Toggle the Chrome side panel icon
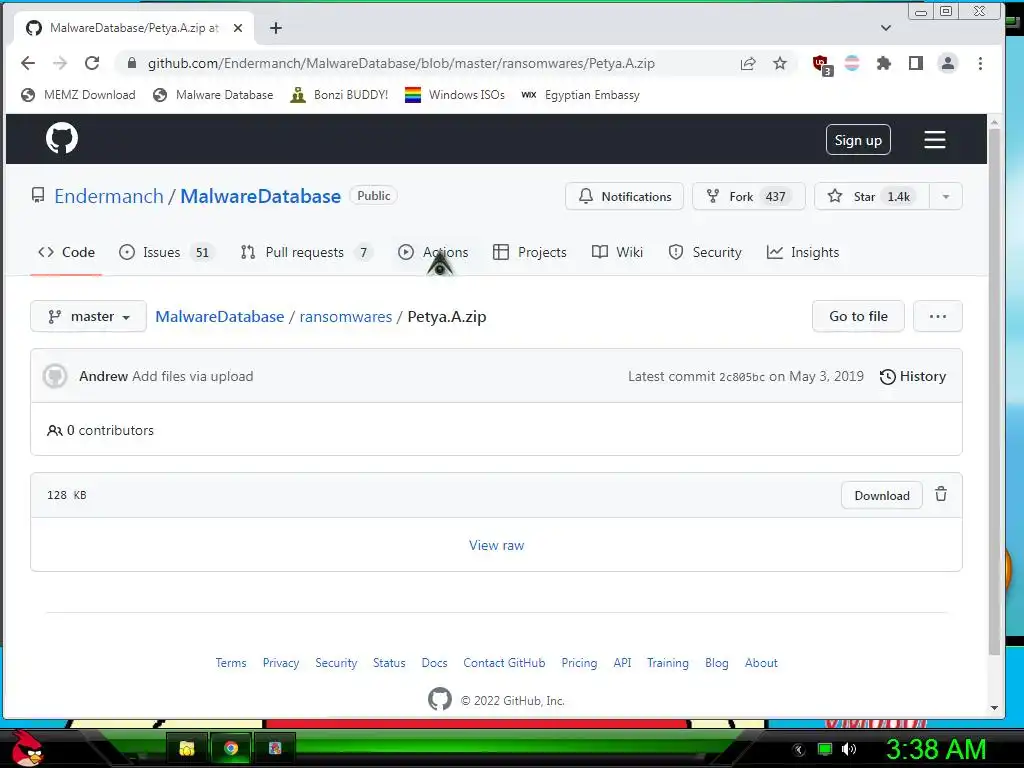Screen dimensions: 1024x768 tap(916, 63)
